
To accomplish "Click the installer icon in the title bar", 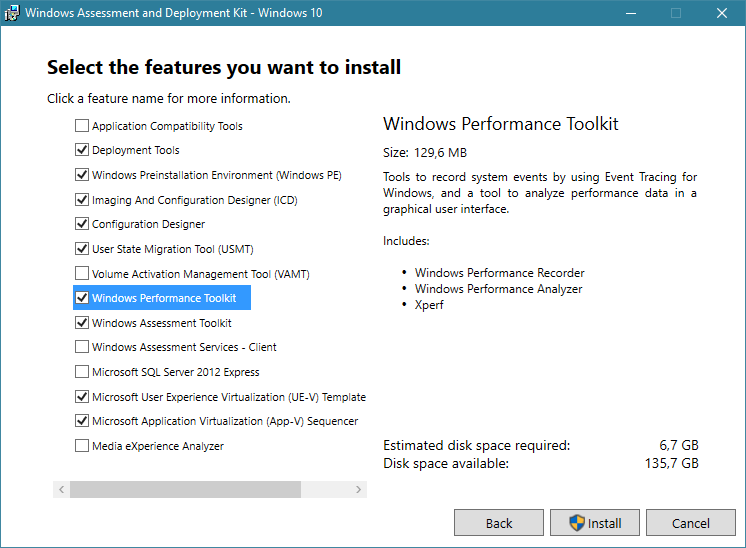I will pos(13,13).
